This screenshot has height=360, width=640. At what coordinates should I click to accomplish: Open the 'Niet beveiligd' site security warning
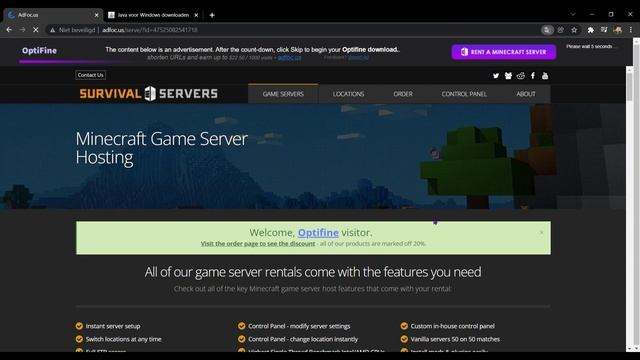(x=73, y=30)
